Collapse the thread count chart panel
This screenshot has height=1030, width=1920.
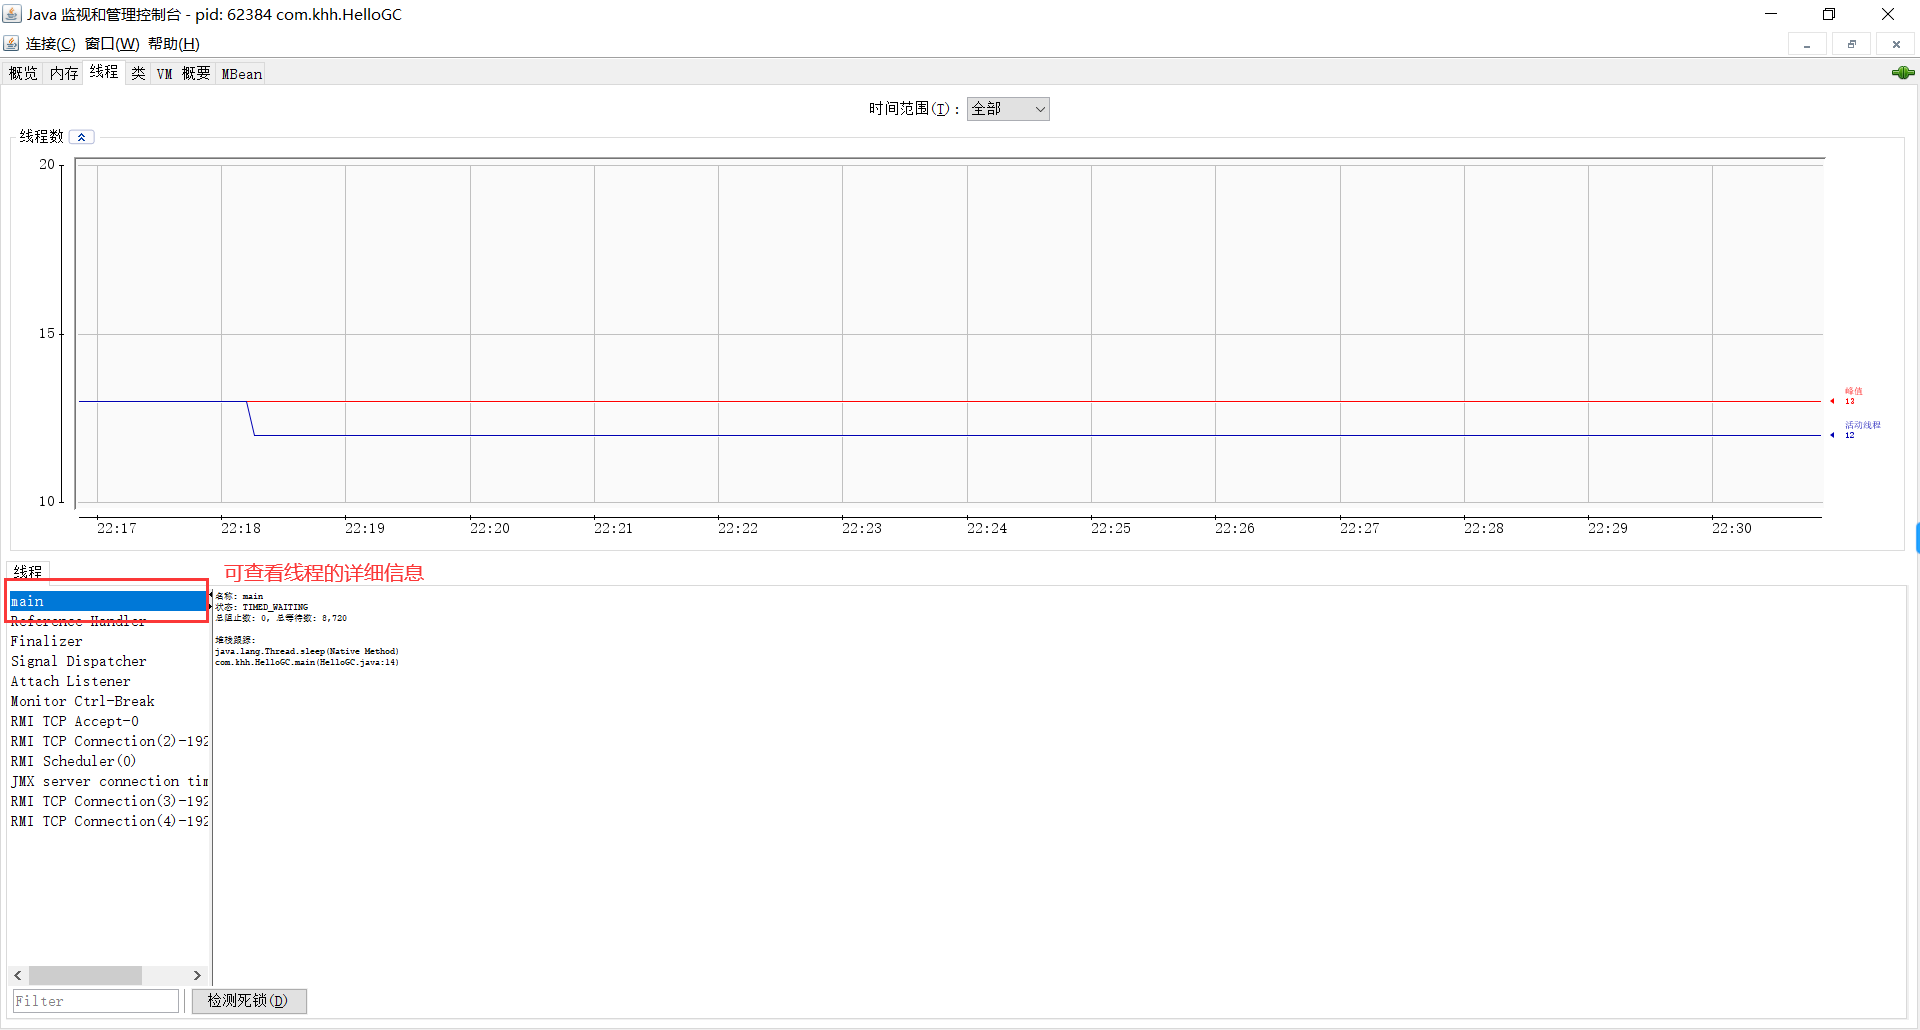coord(81,137)
